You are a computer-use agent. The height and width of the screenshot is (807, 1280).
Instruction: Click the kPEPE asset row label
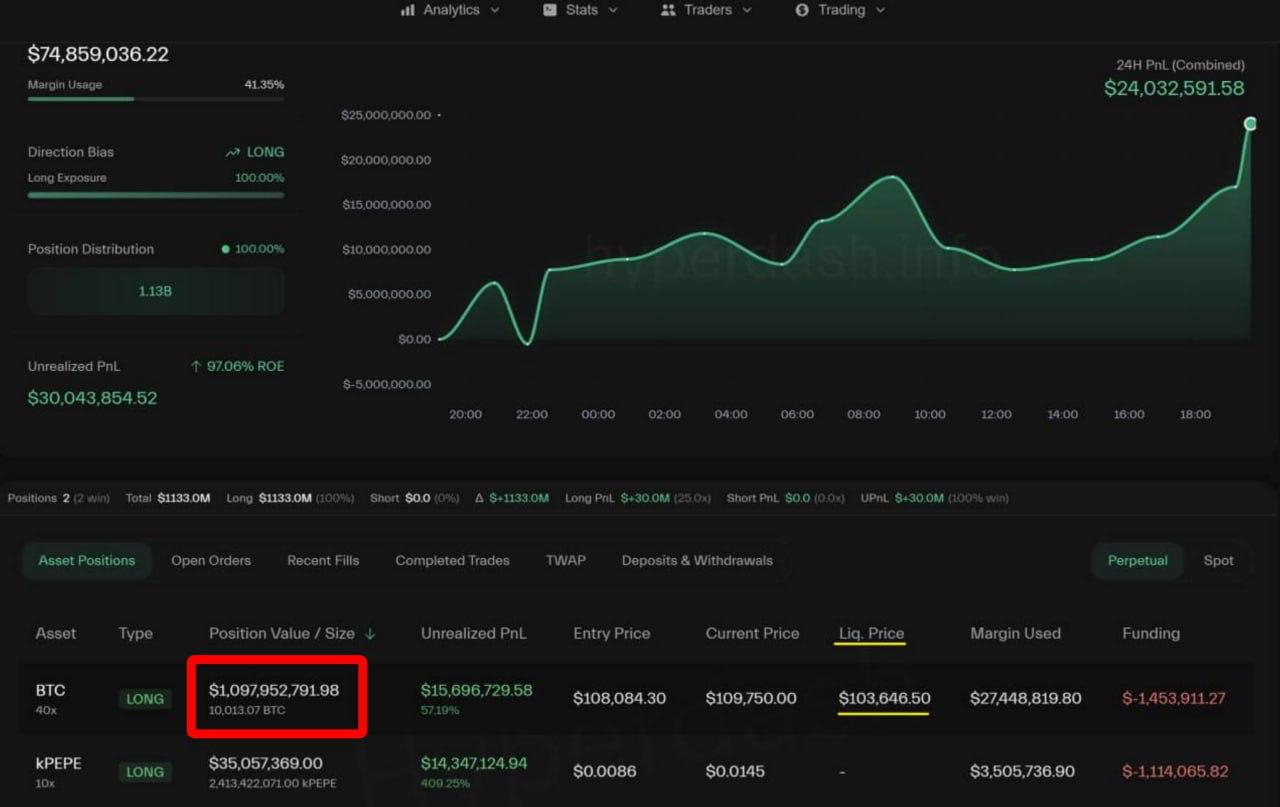(x=59, y=764)
